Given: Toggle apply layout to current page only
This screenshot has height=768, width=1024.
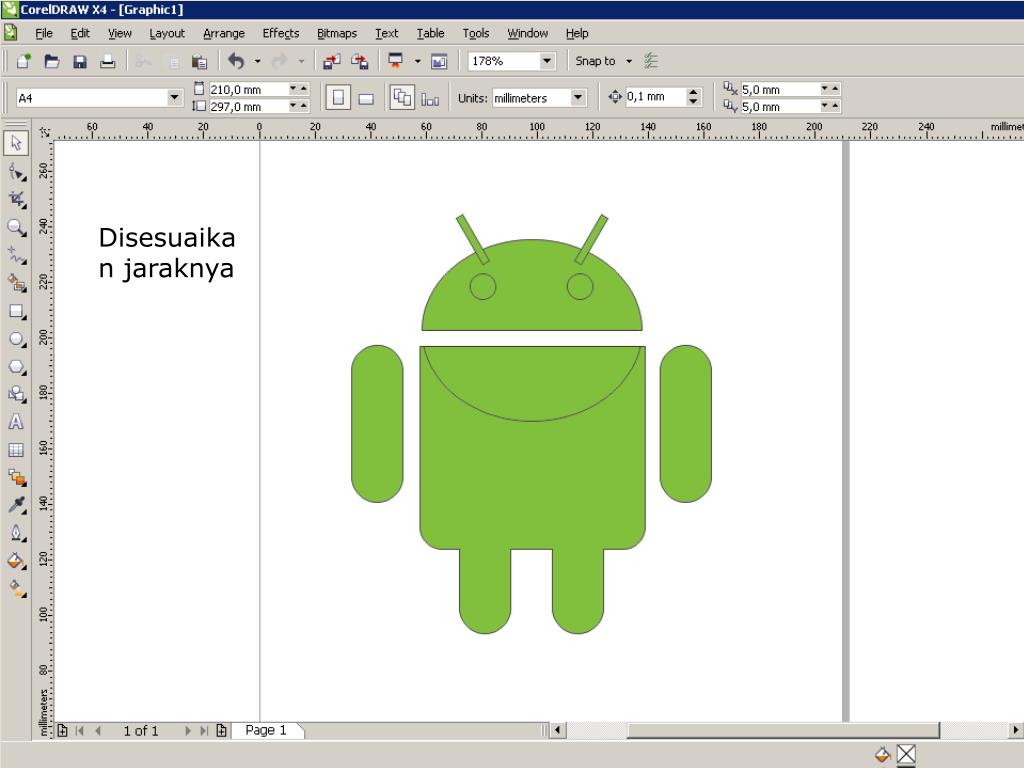Looking at the screenshot, I should point(430,98).
